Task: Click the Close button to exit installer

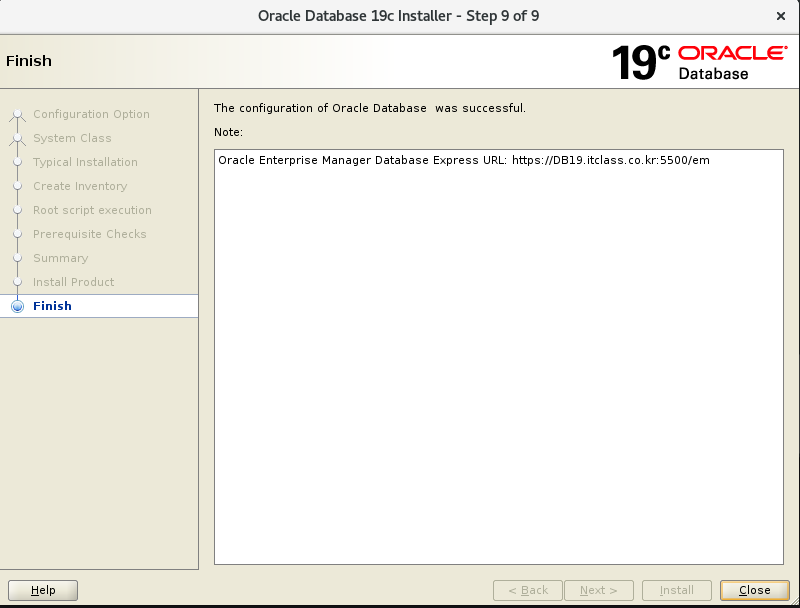Action: pyautogui.click(x=755, y=590)
